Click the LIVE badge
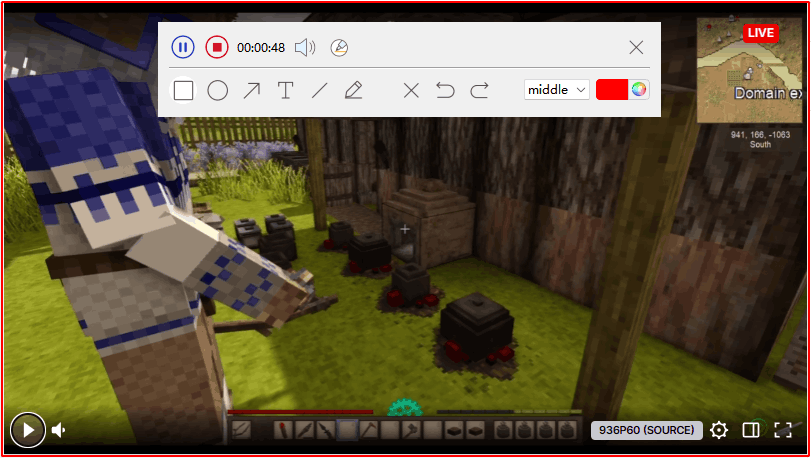This screenshot has height=458, width=811. [x=760, y=33]
